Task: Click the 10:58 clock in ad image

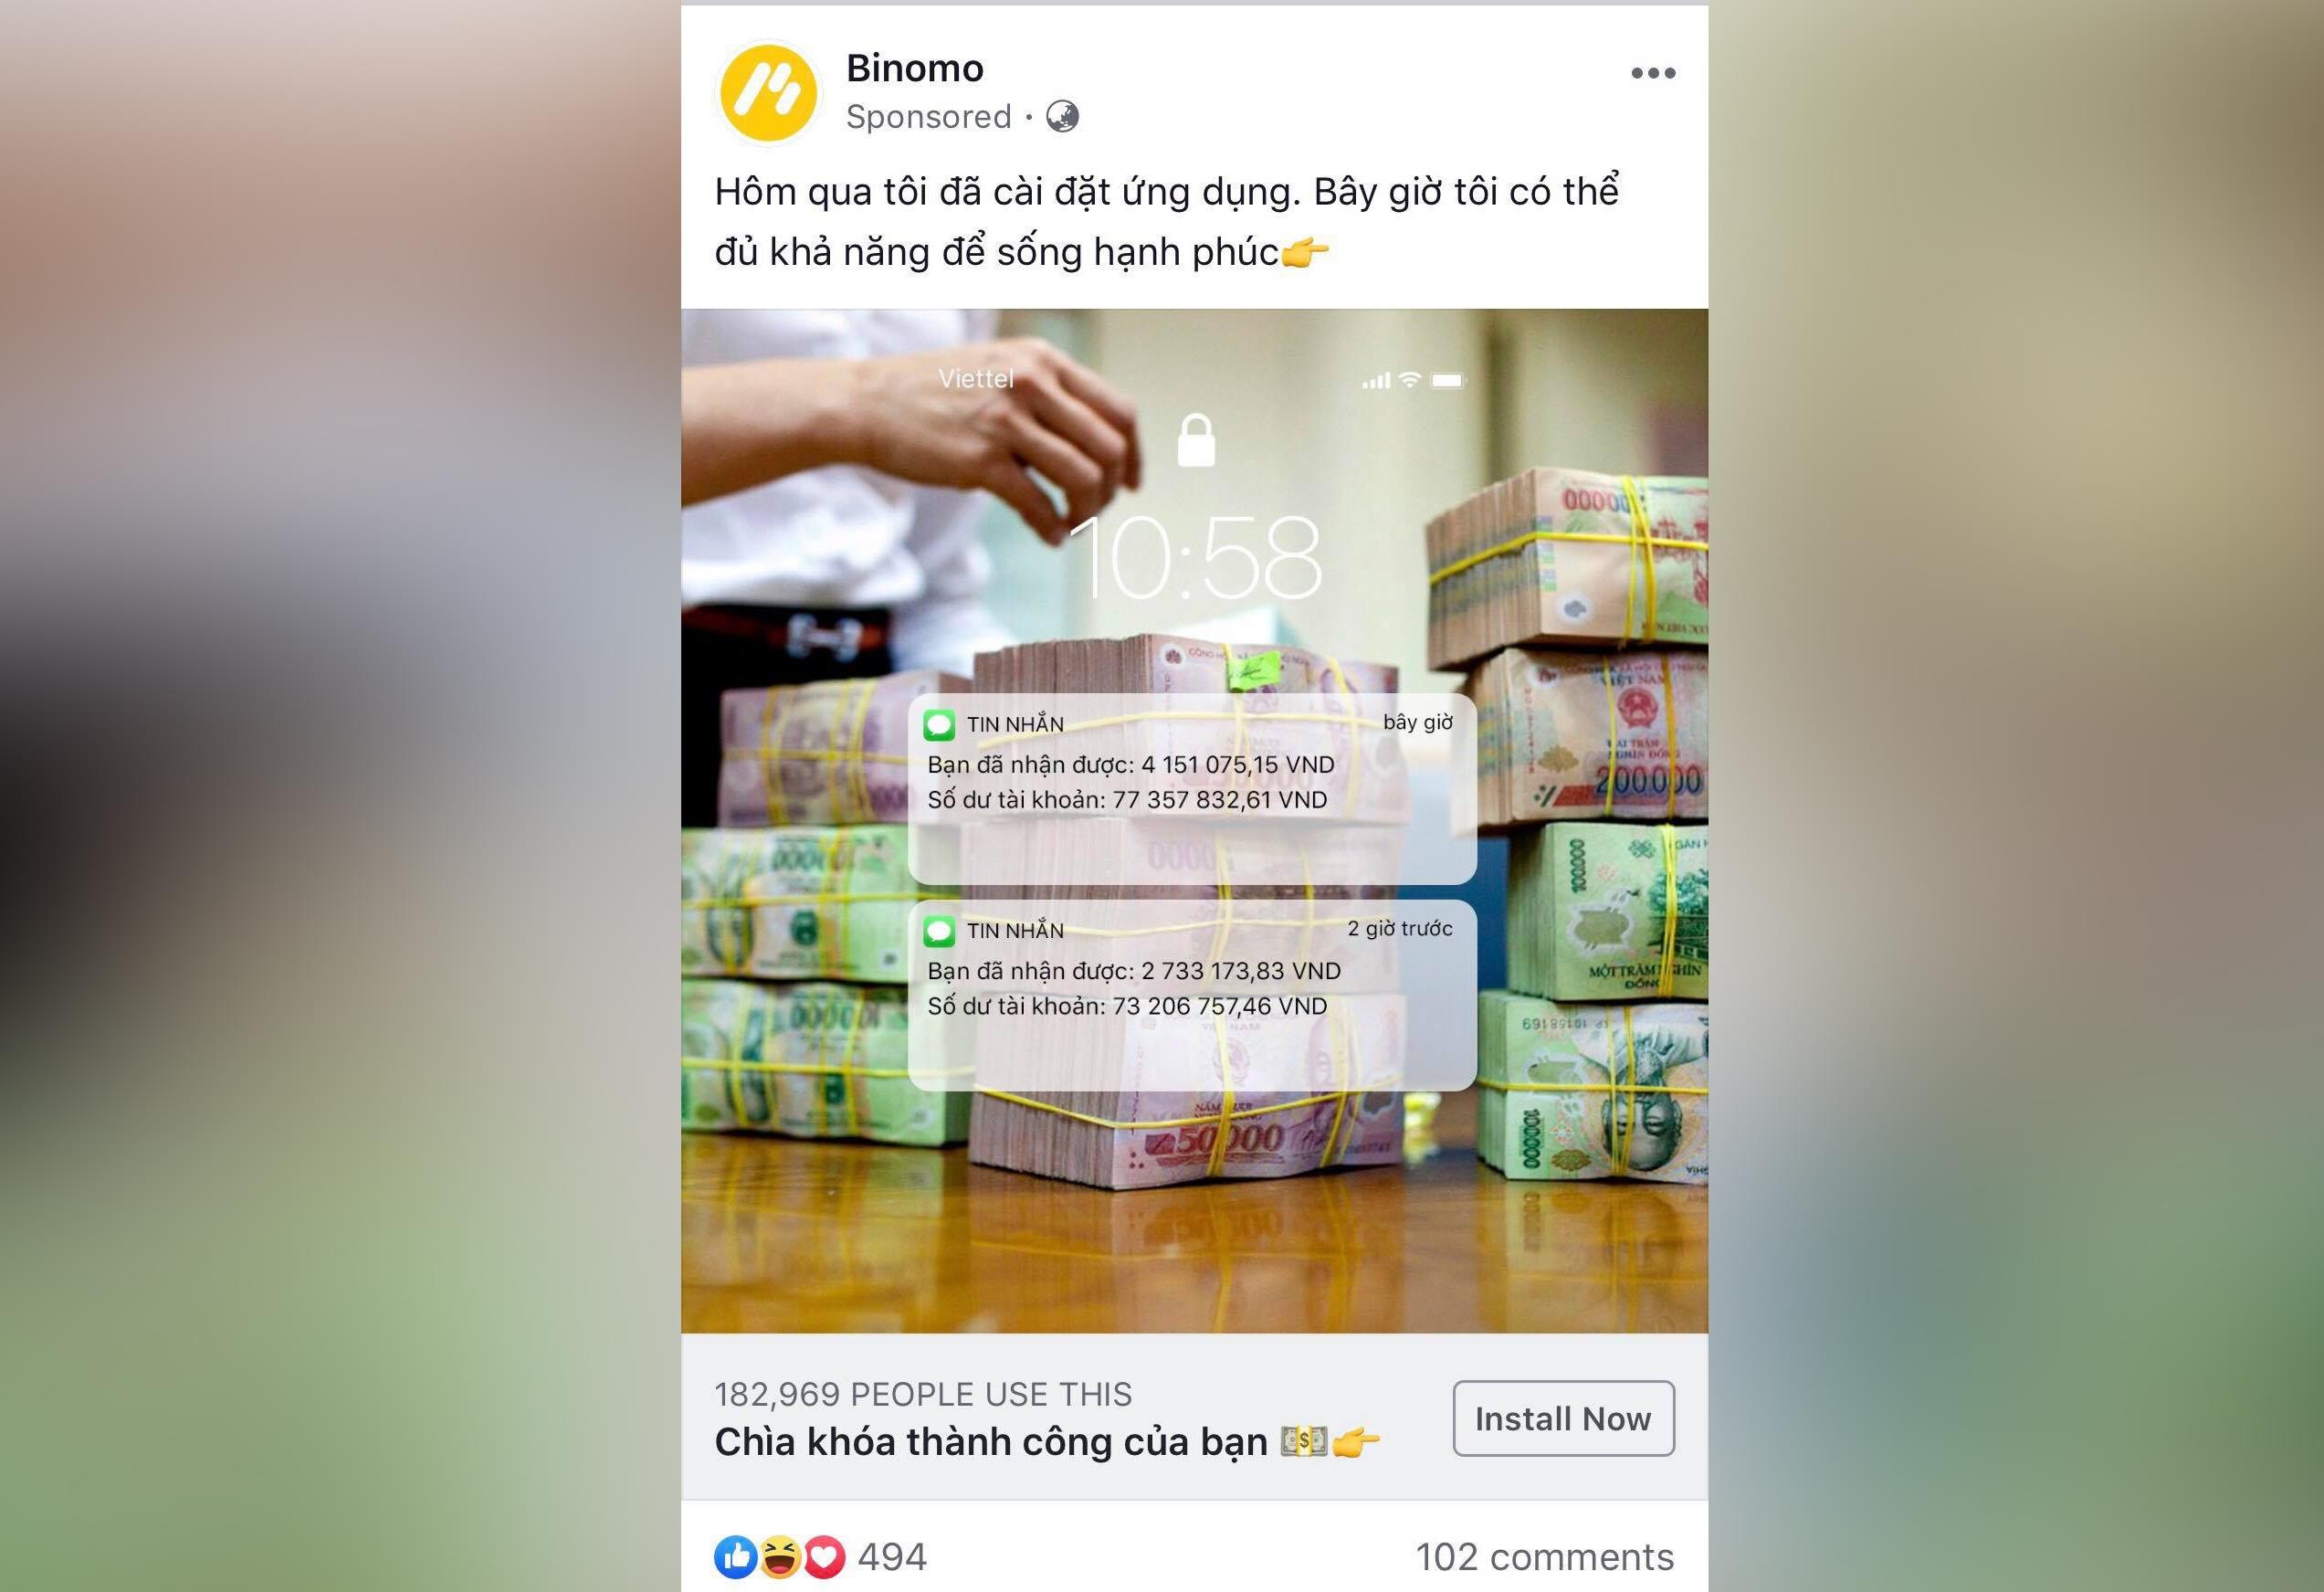Action: 1196,558
